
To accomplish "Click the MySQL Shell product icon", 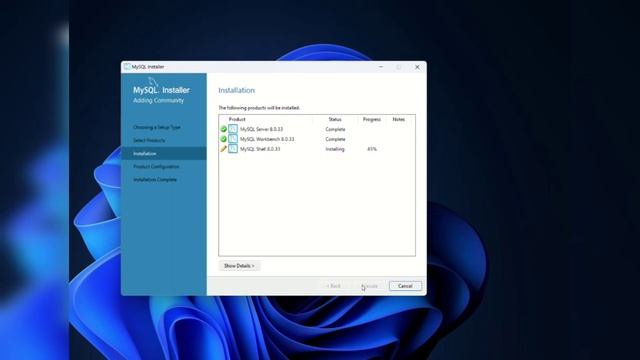I will pyautogui.click(x=233, y=149).
